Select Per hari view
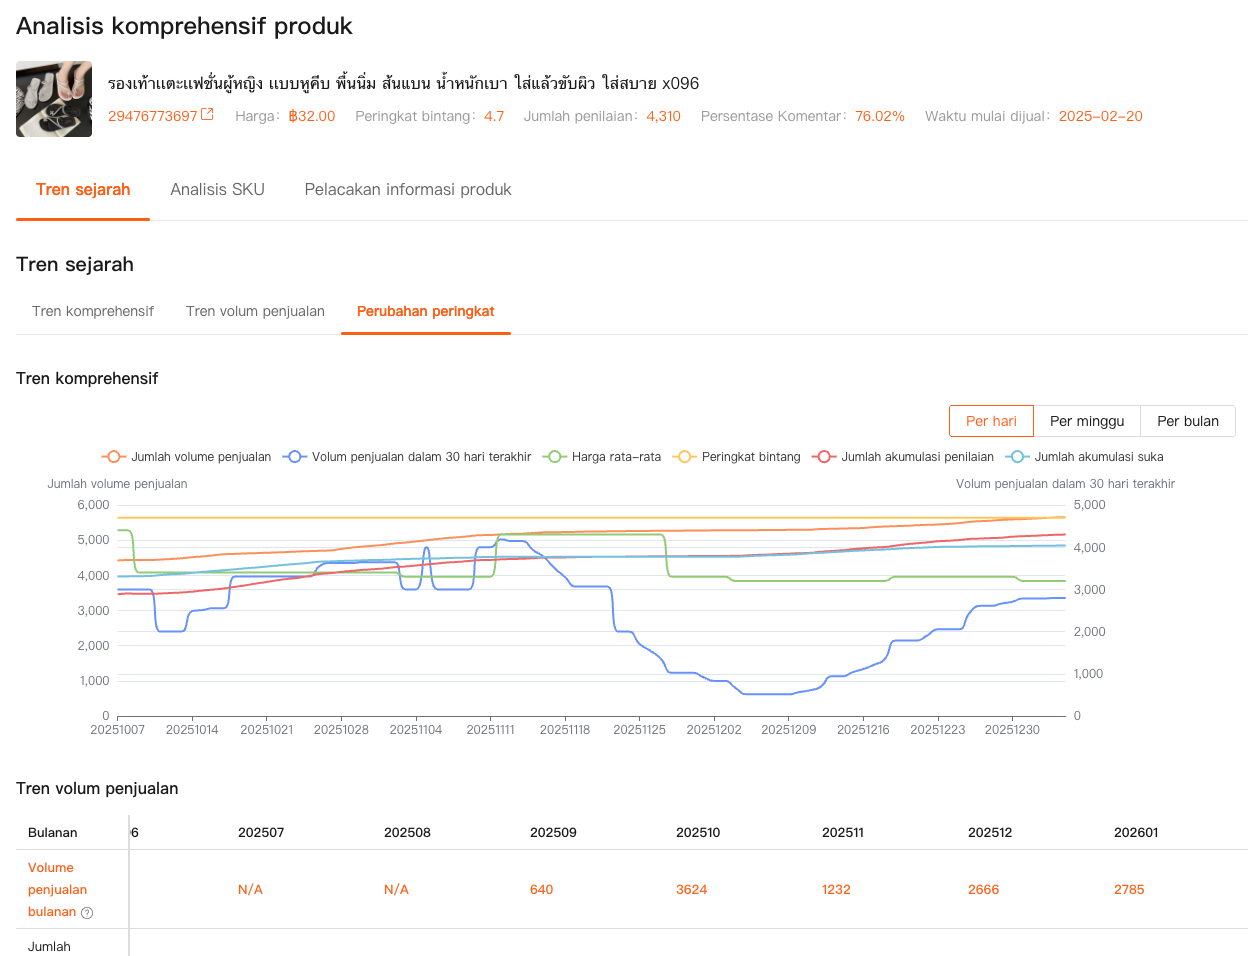1255x956 pixels. click(991, 421)
